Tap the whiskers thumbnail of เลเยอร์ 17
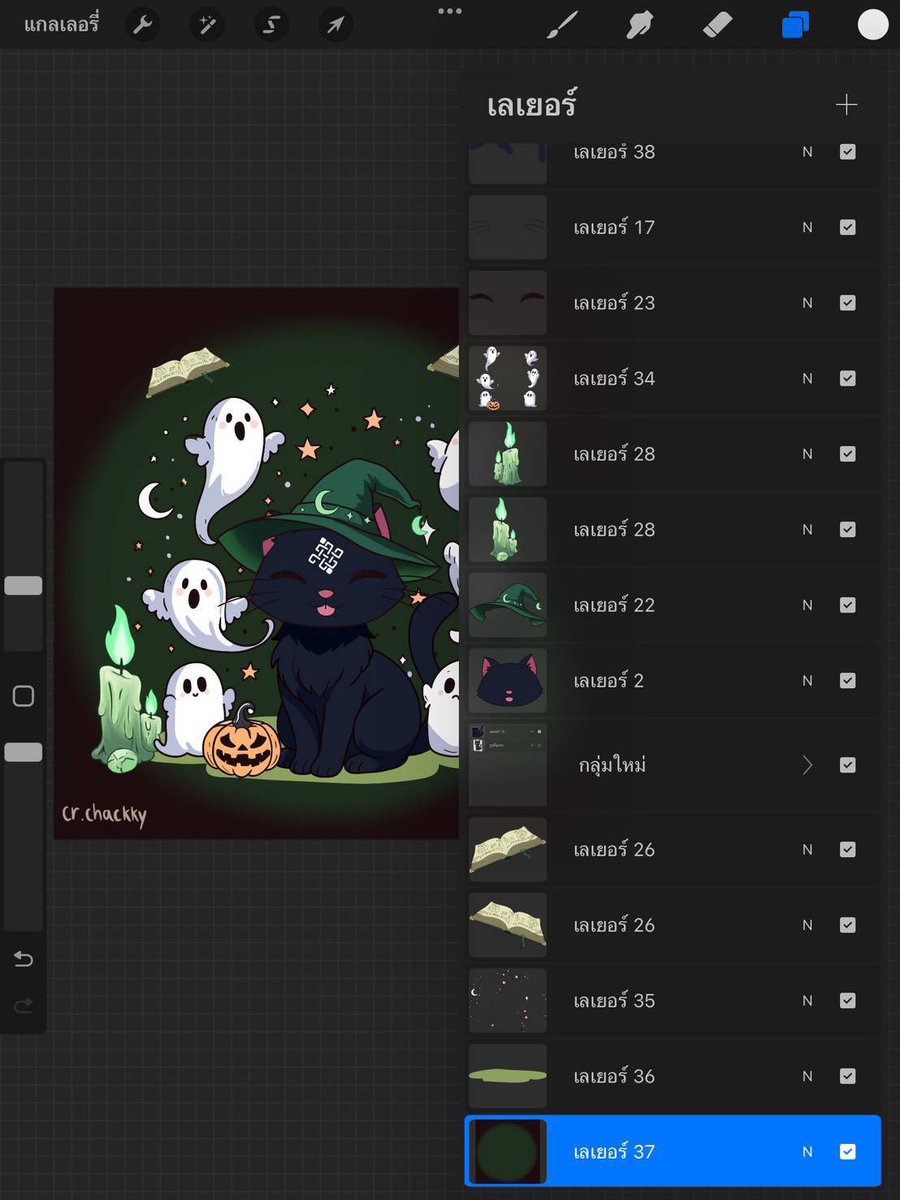 508,228
